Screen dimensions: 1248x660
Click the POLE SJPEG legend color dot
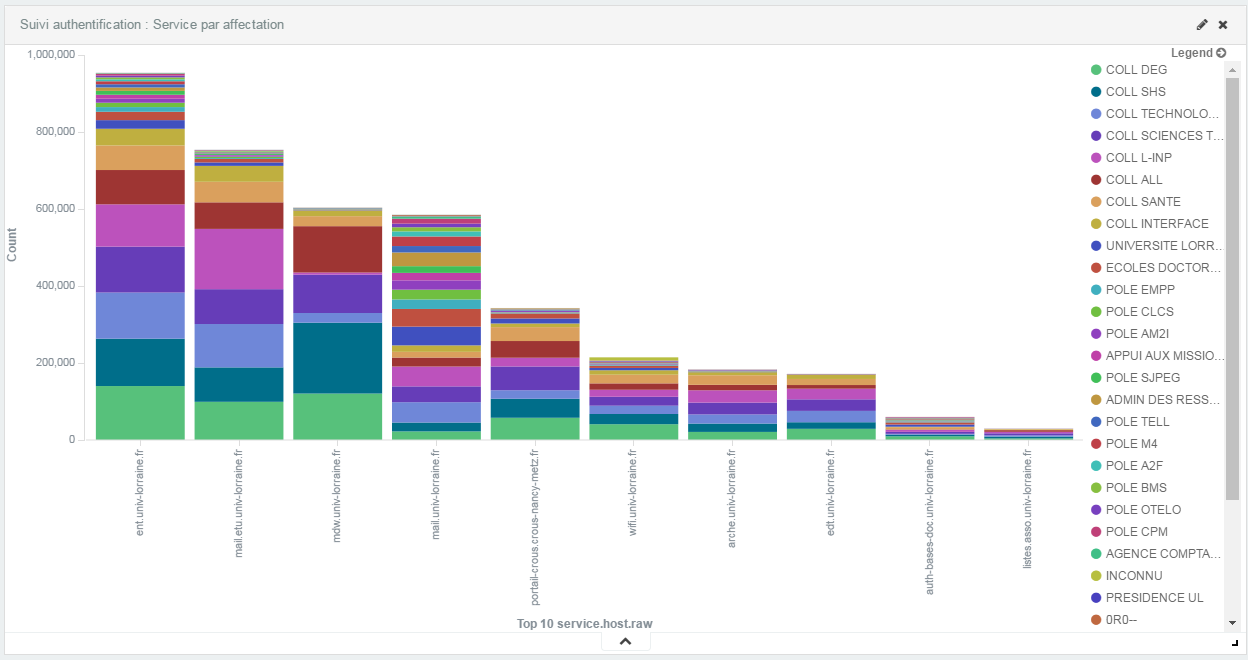[1096, 378]
